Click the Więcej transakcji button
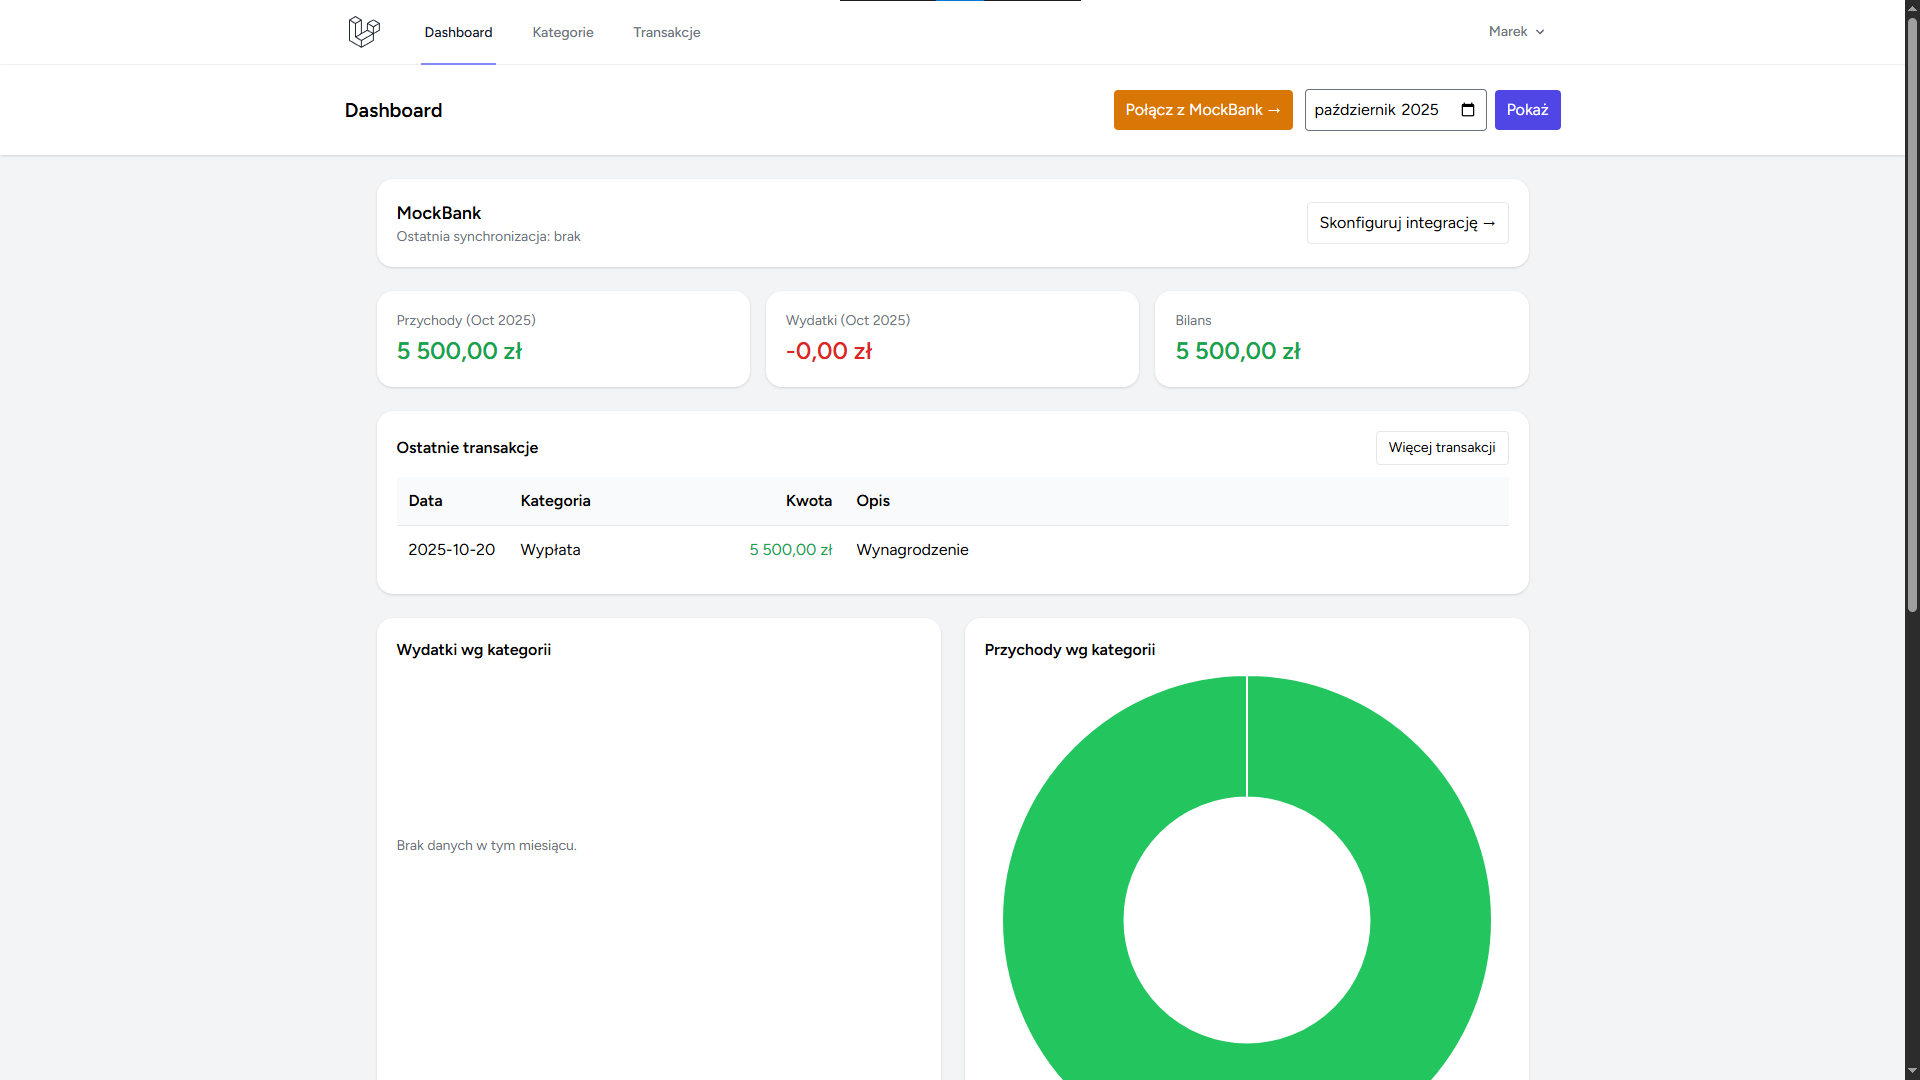 coord(1442,448)
